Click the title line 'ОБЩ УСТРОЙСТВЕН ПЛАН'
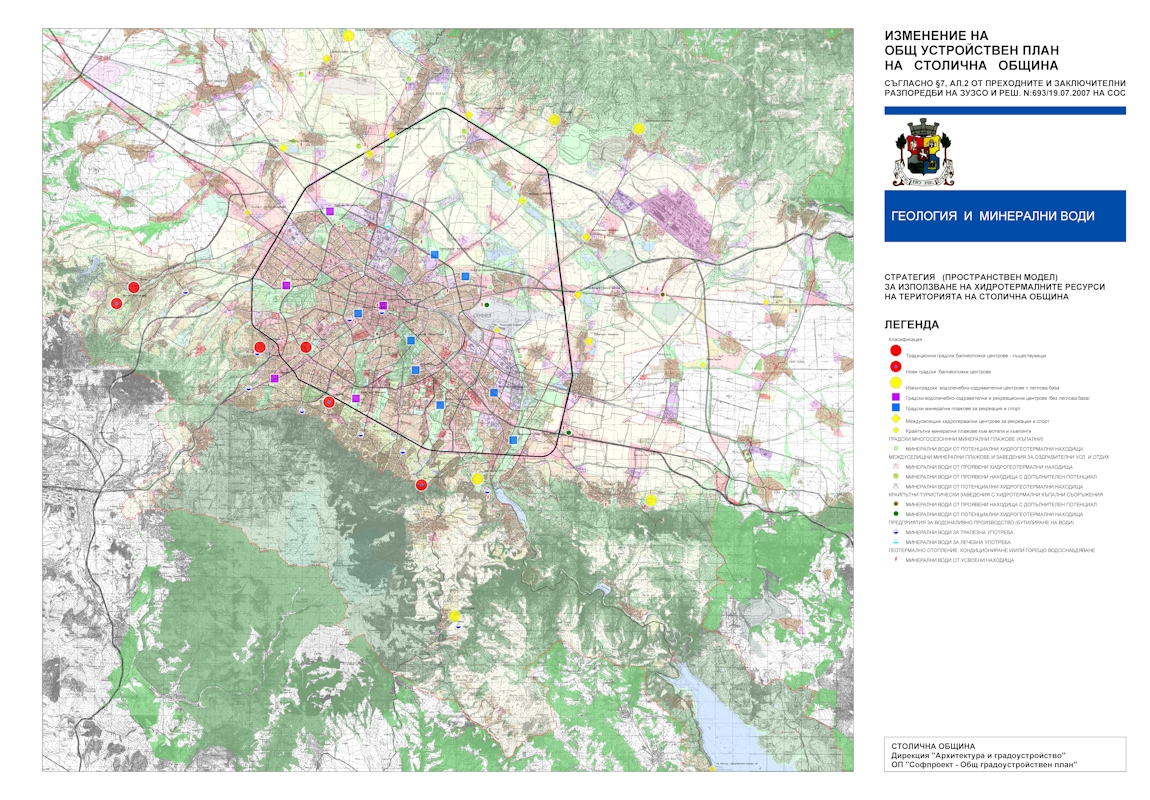Screen dimensions: 1150x800 [972, 51]
